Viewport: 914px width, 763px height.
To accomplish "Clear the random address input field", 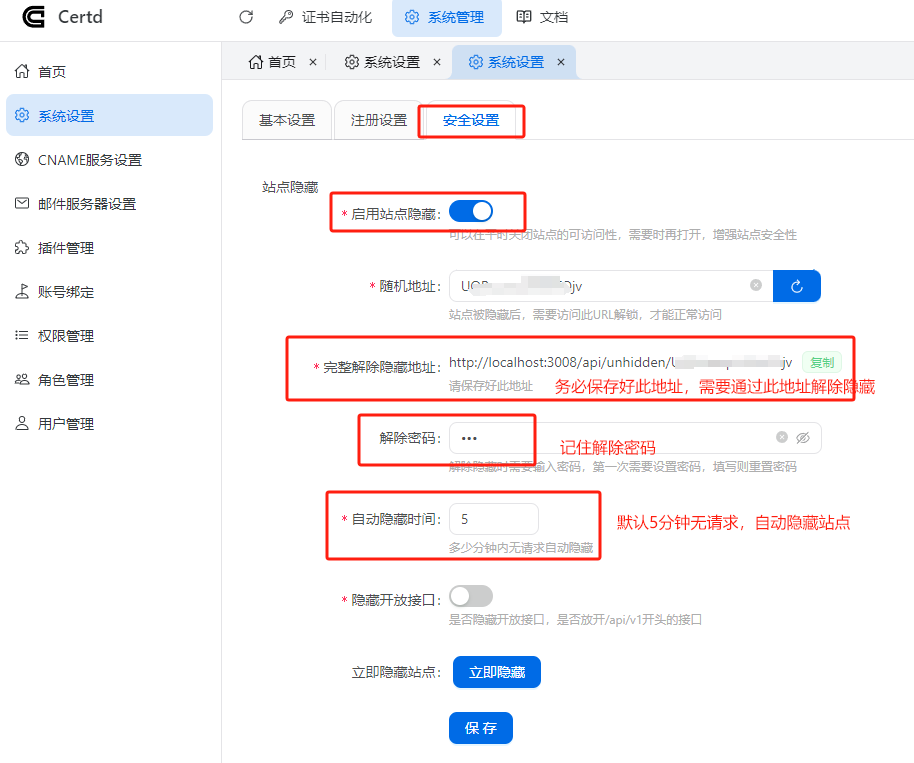I will click(x=756, y=286).
